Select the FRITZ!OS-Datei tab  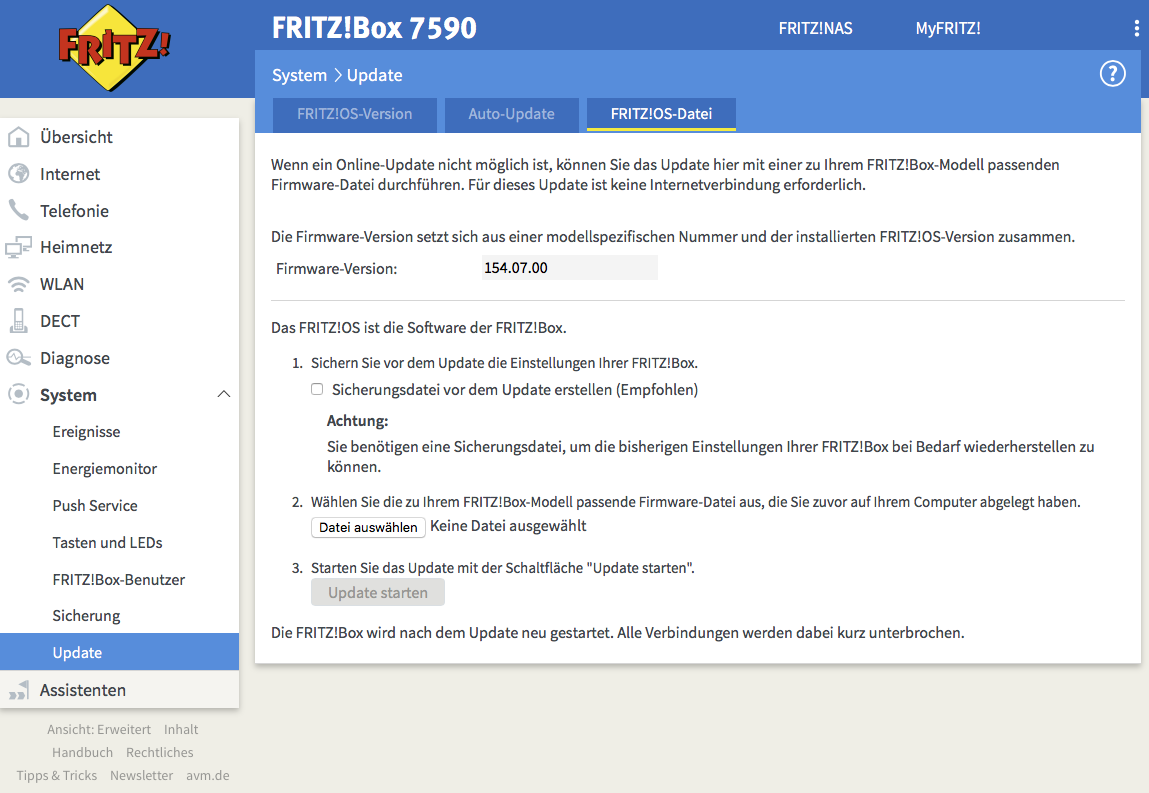pos(662,114)
